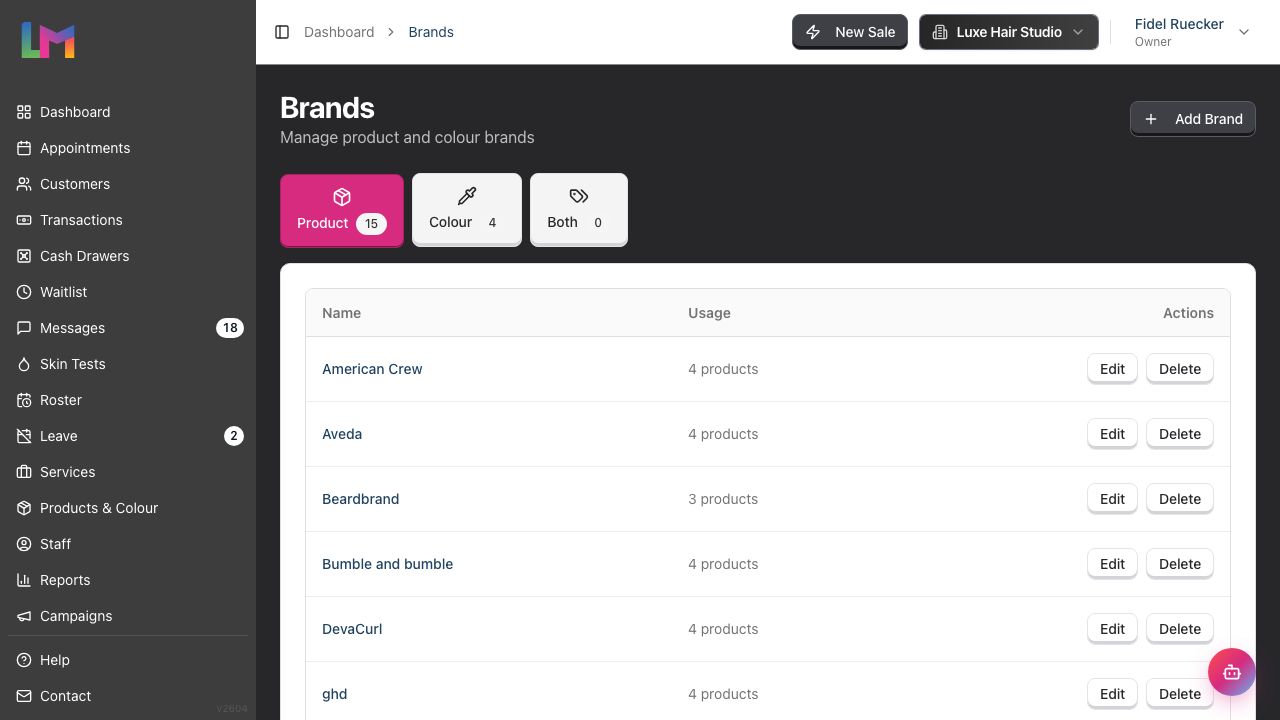
Task: Open Products & Colour label in sidebar
Action: tap(99, 508)
